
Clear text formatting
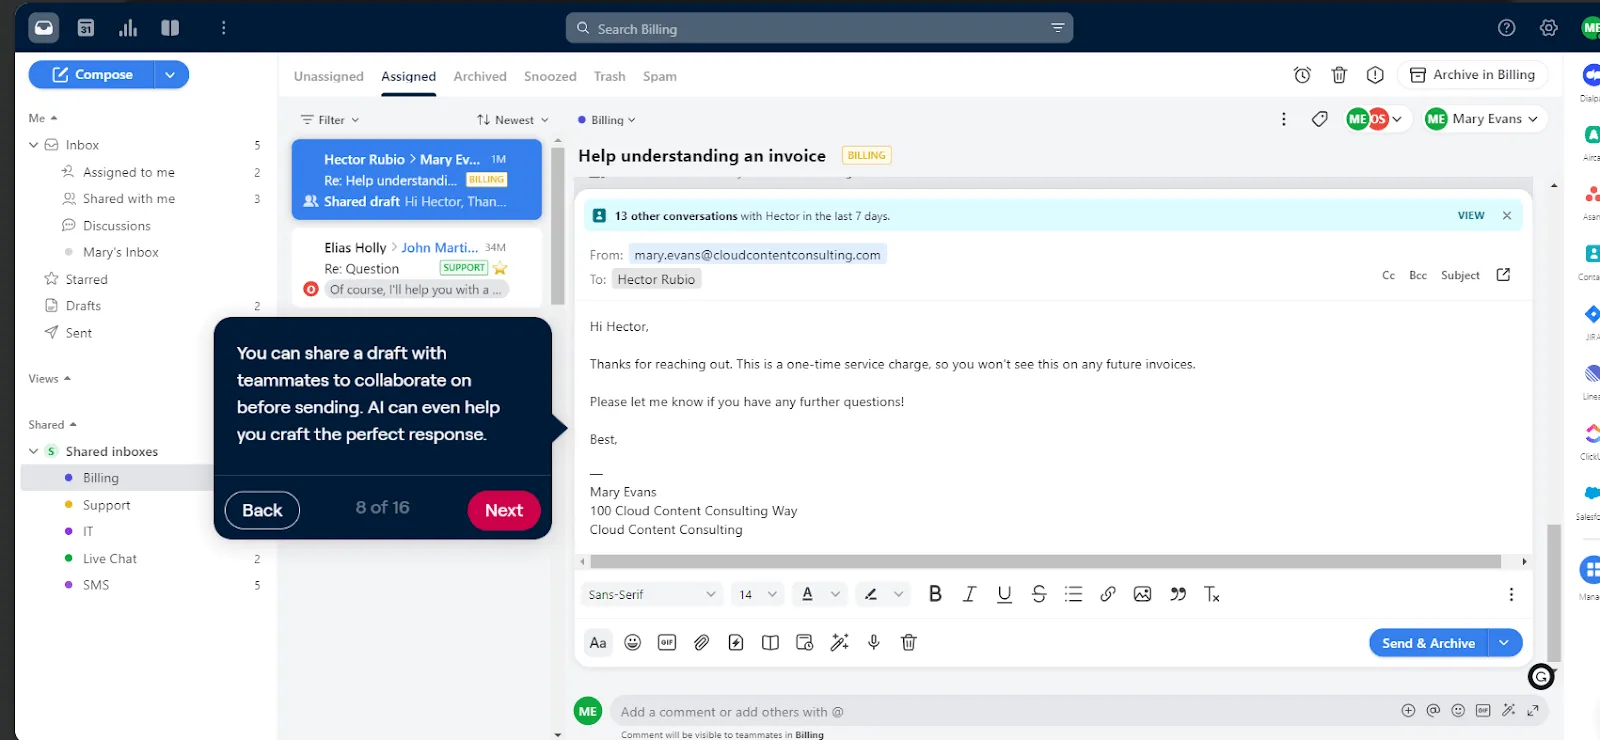click(x=1212, y=594)
